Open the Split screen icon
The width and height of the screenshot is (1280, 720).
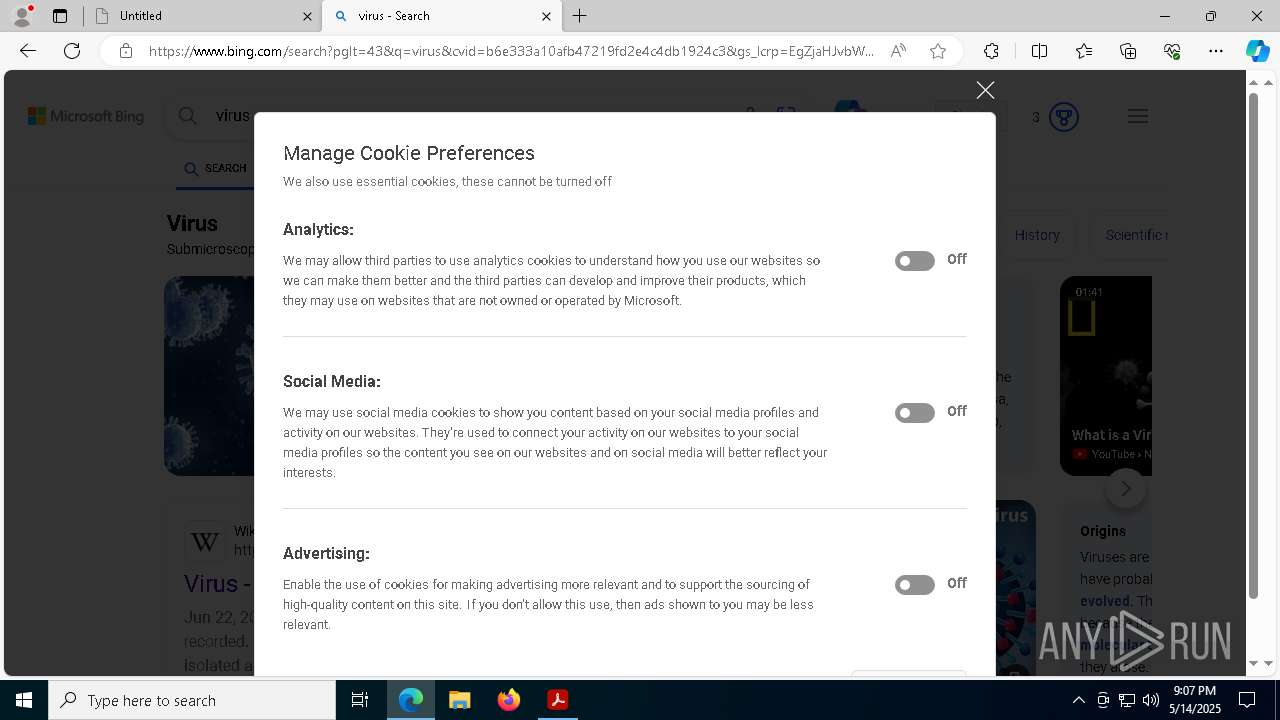[x=1039, y=51]
